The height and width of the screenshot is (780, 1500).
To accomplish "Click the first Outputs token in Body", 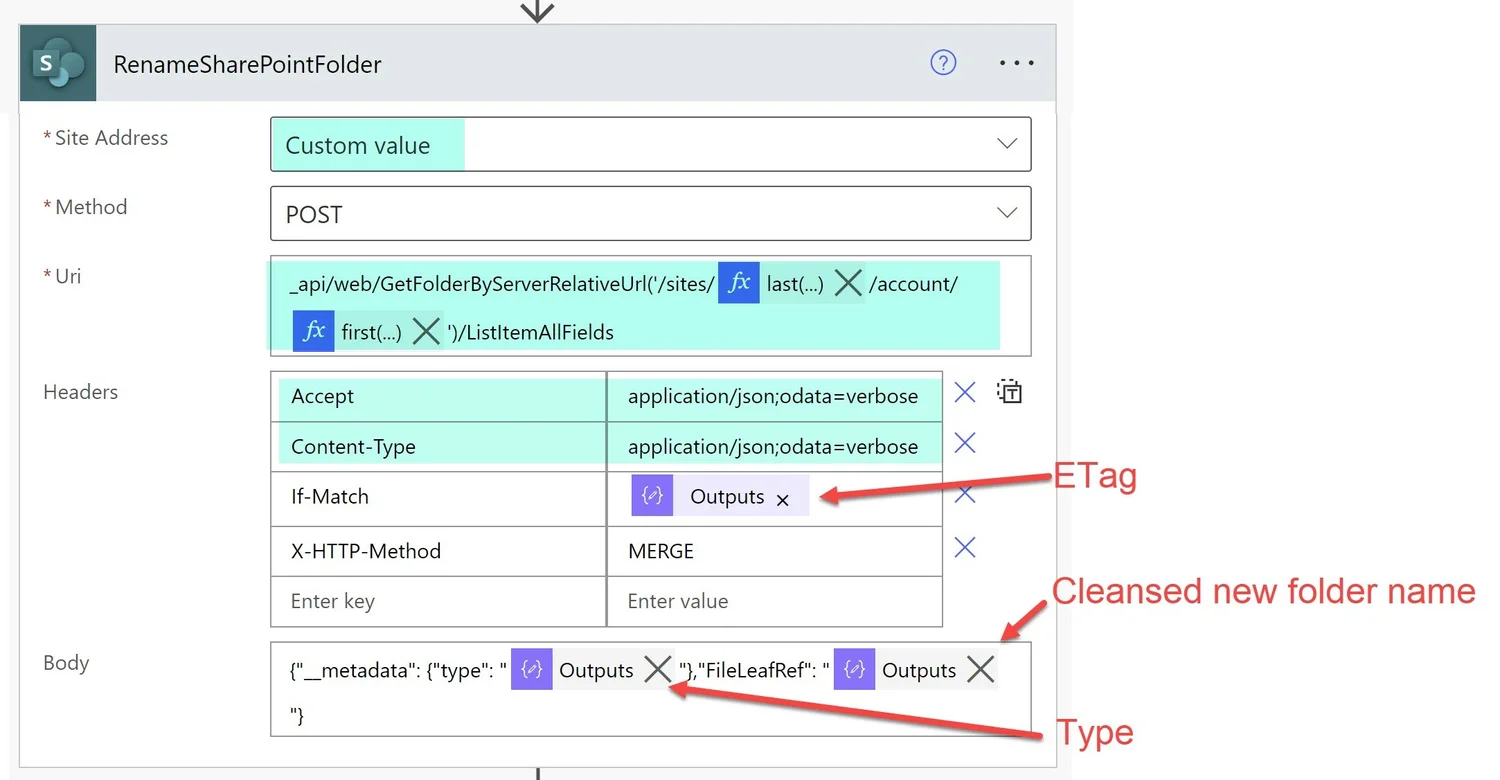I will pos(597,670).
